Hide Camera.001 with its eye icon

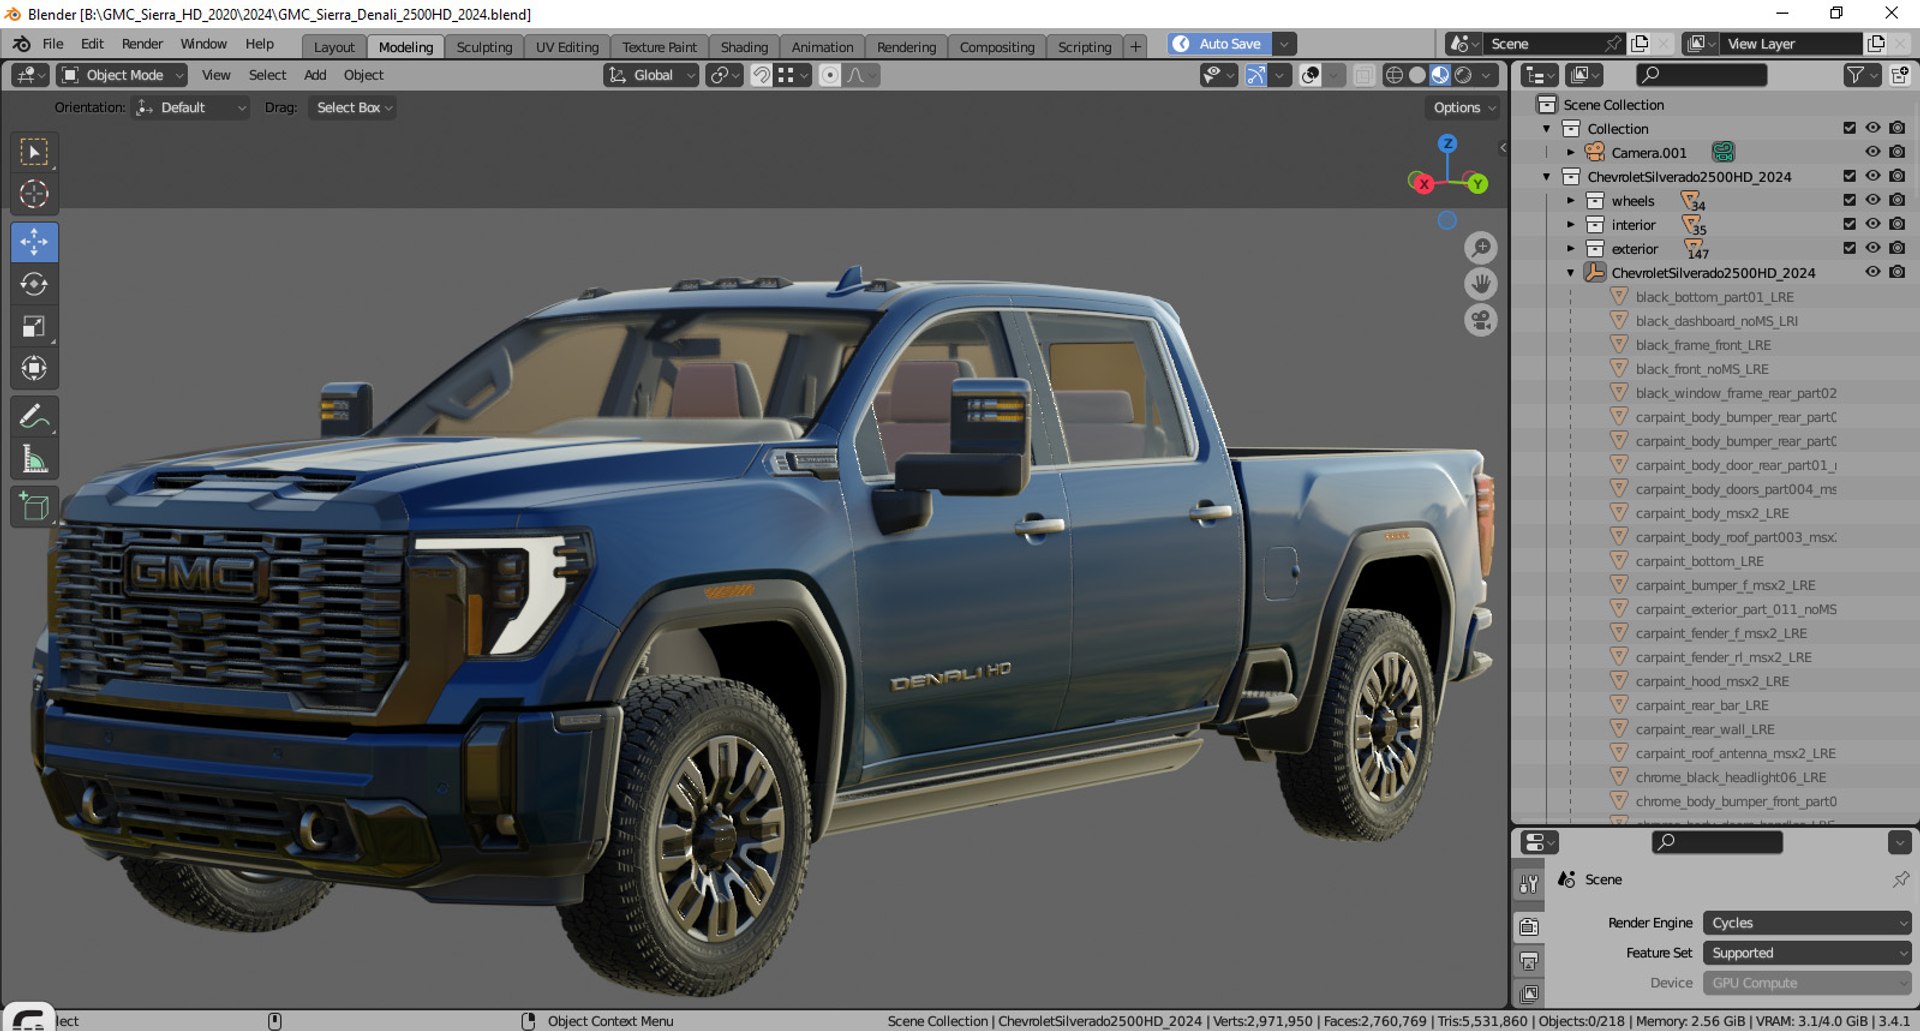tap(1873, 152)
